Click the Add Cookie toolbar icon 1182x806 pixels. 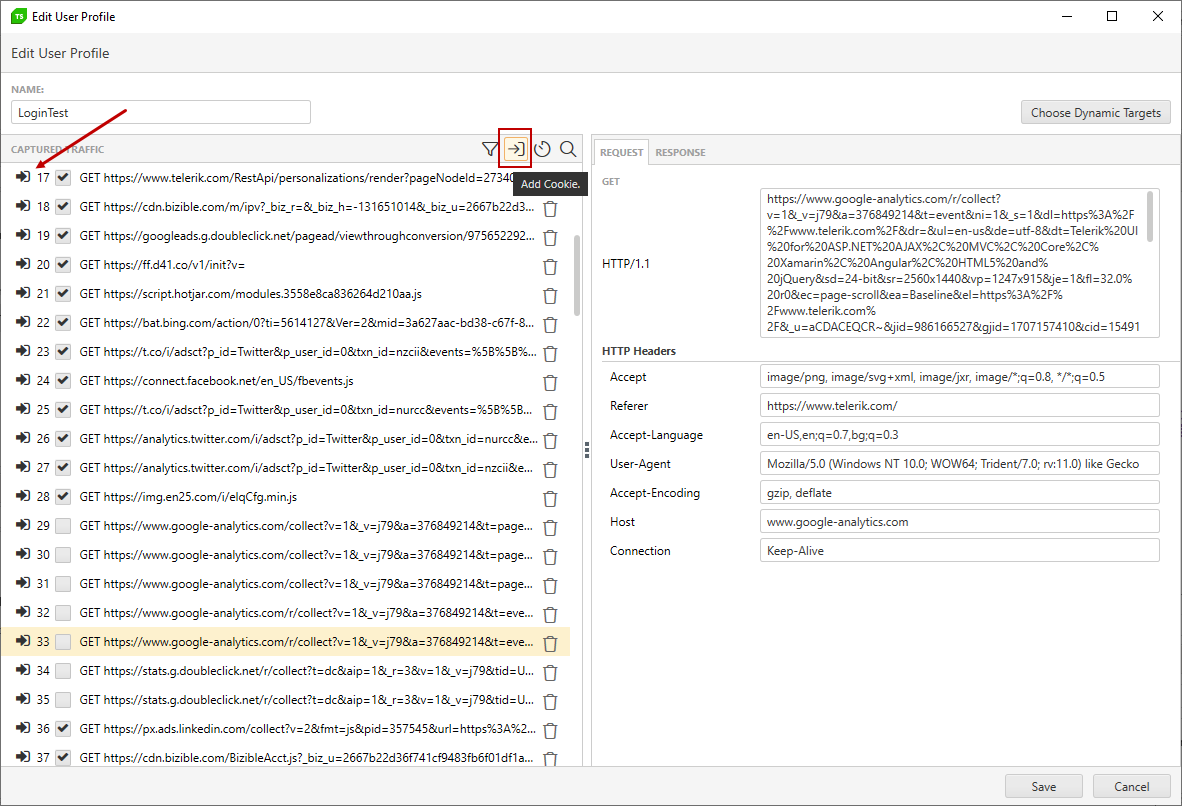516,149
